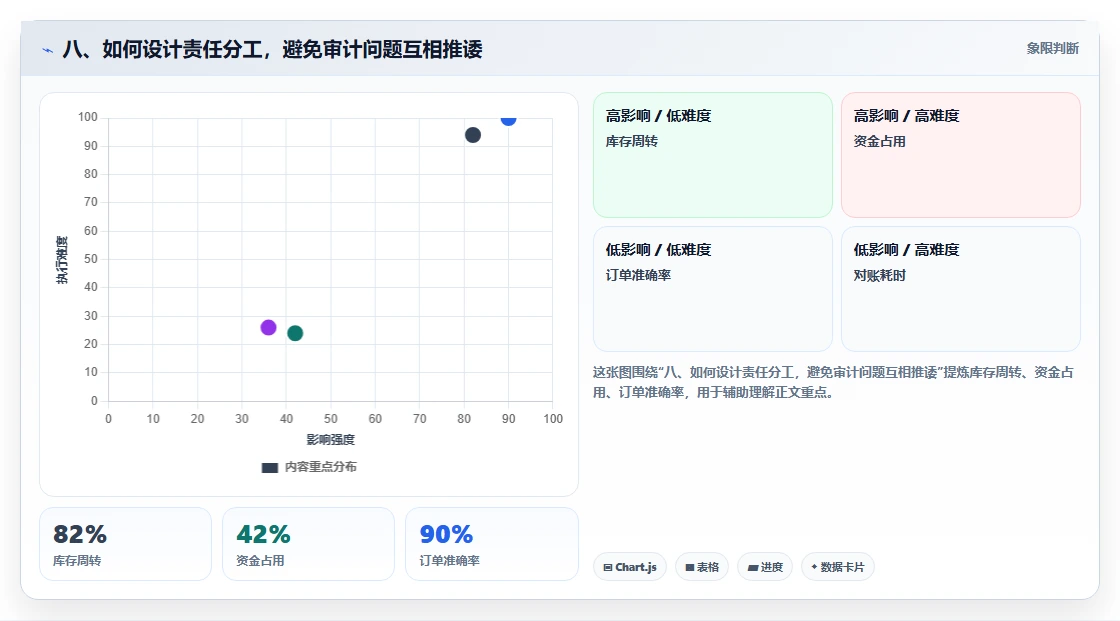Click 资金占用 text in red quadrant
The image size is (1120, 621).
pyautogui.click(x=879, y=141)
